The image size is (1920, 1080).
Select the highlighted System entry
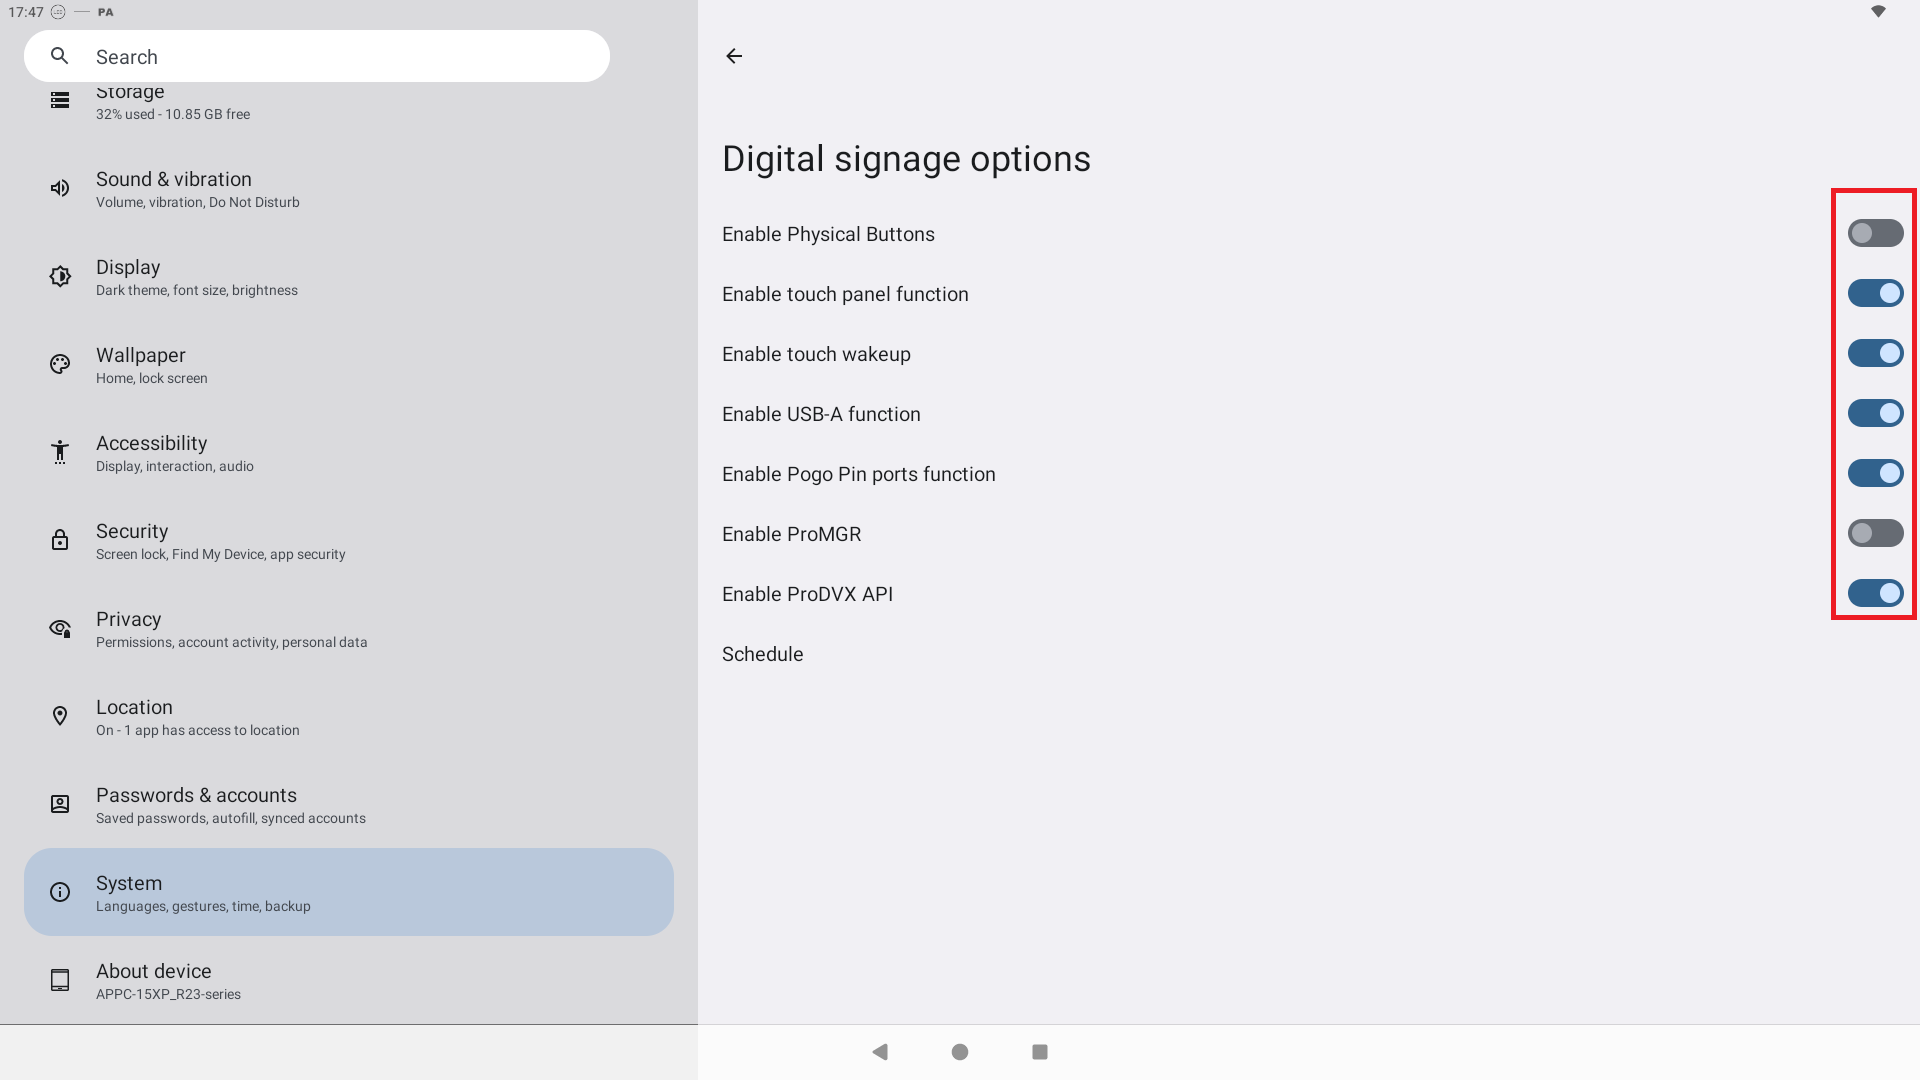349,892
